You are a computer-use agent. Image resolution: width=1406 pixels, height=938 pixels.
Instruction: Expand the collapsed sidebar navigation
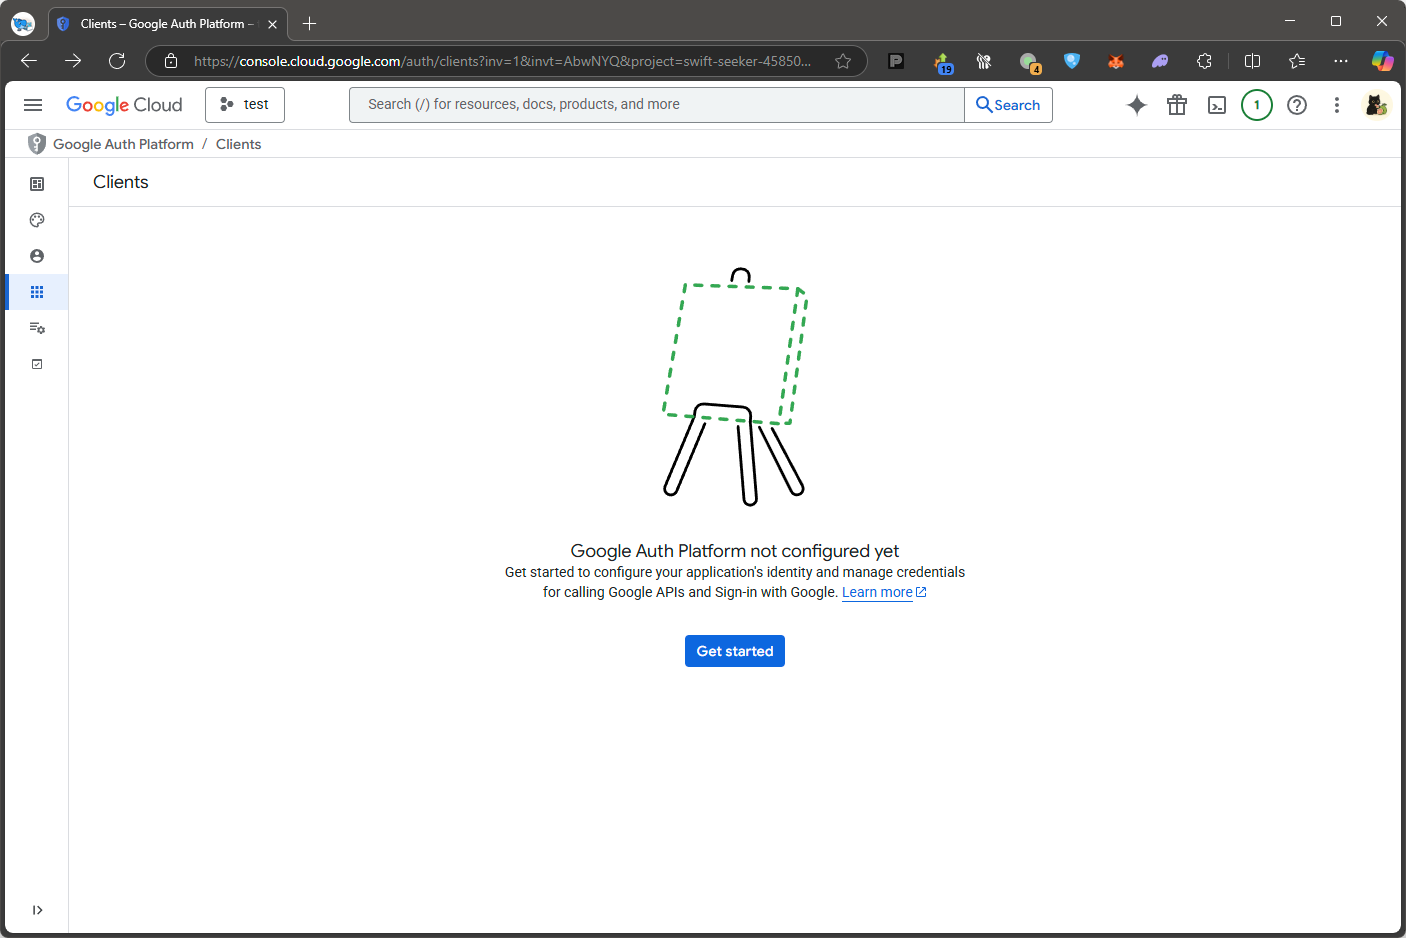coord(37,910)
